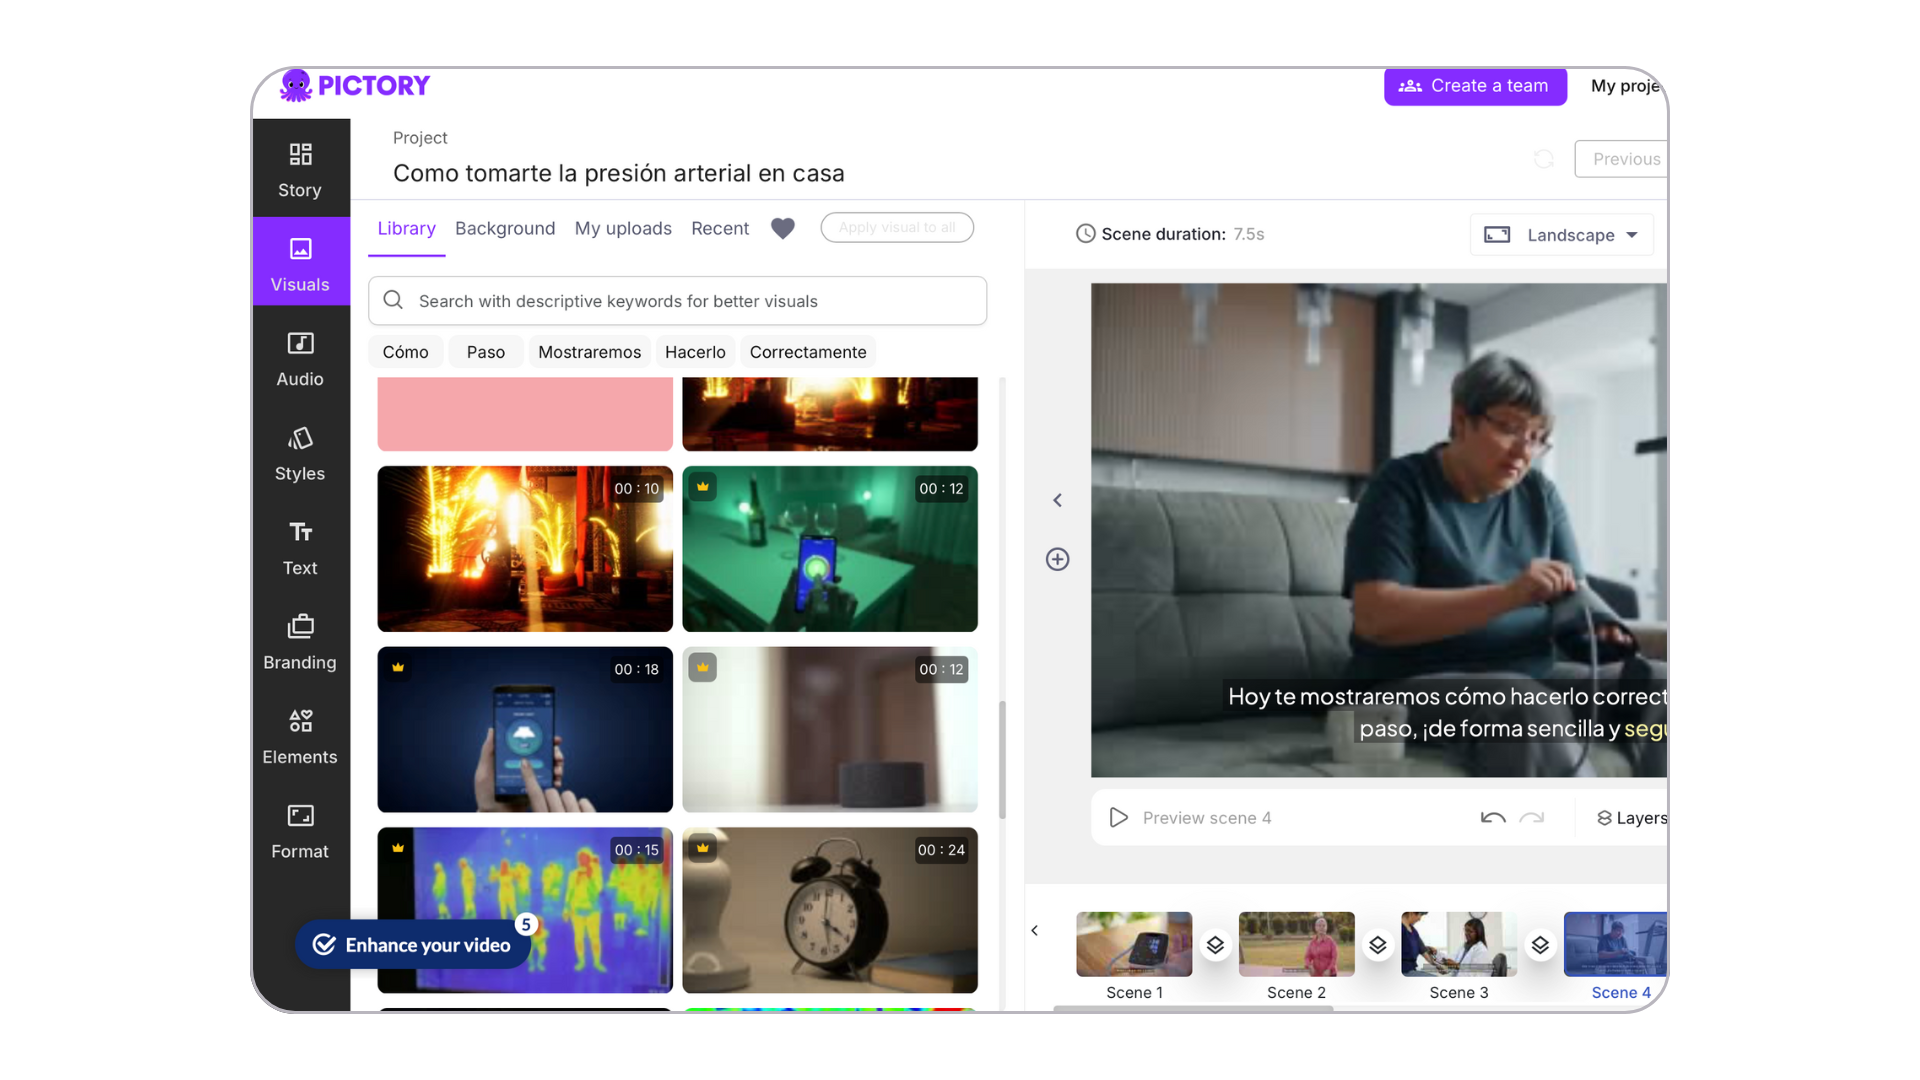1920x1080 pixels.
Task: Click Create a team button
Action: [1475, 86]
